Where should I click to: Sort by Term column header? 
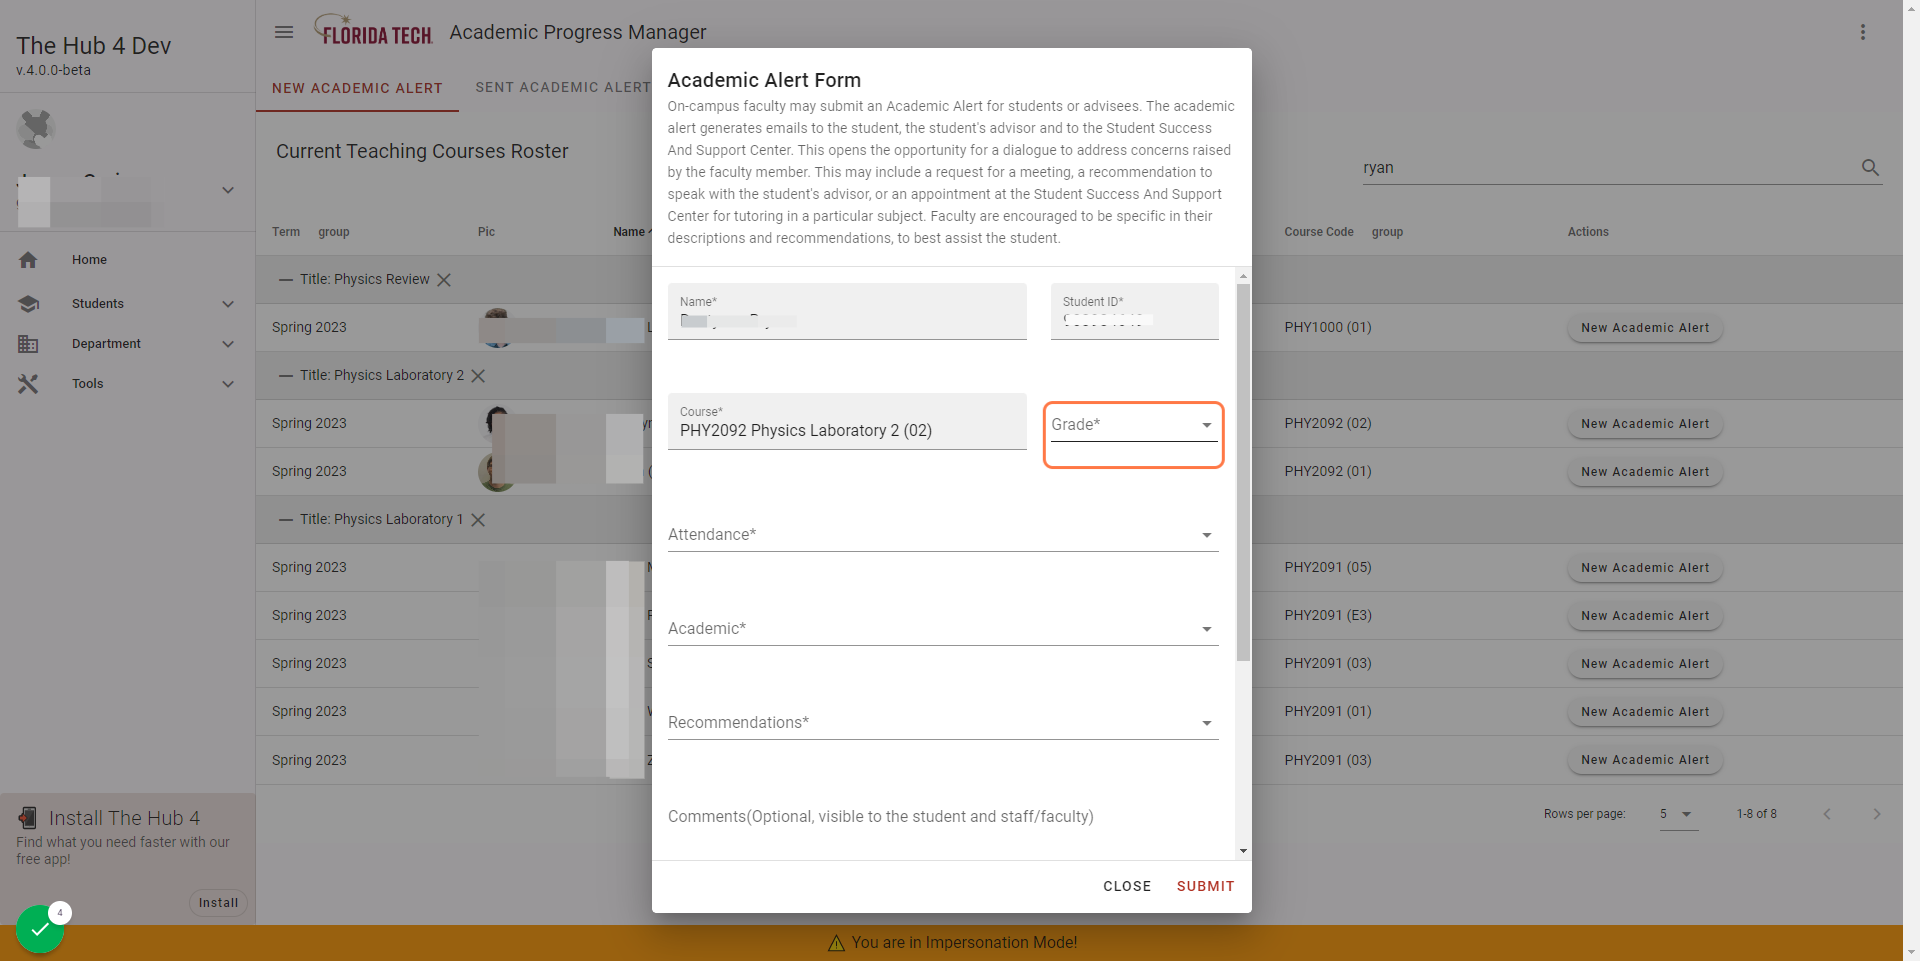[x=286, y=232]
